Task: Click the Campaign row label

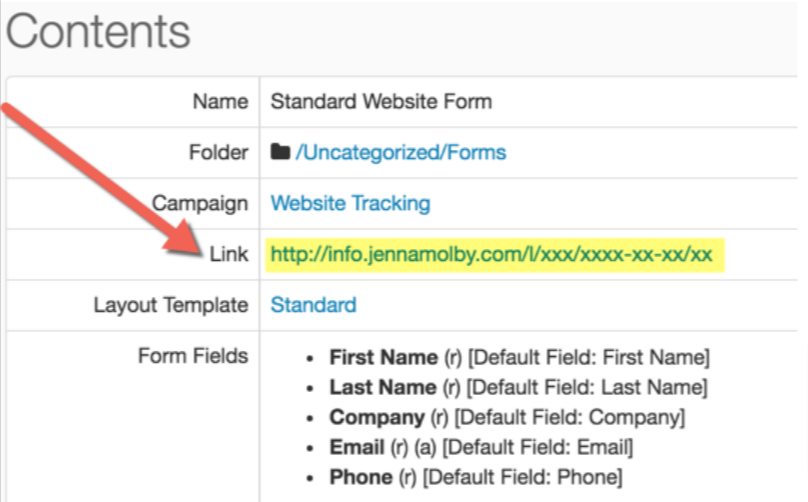Action: click(x=200, y=203)
